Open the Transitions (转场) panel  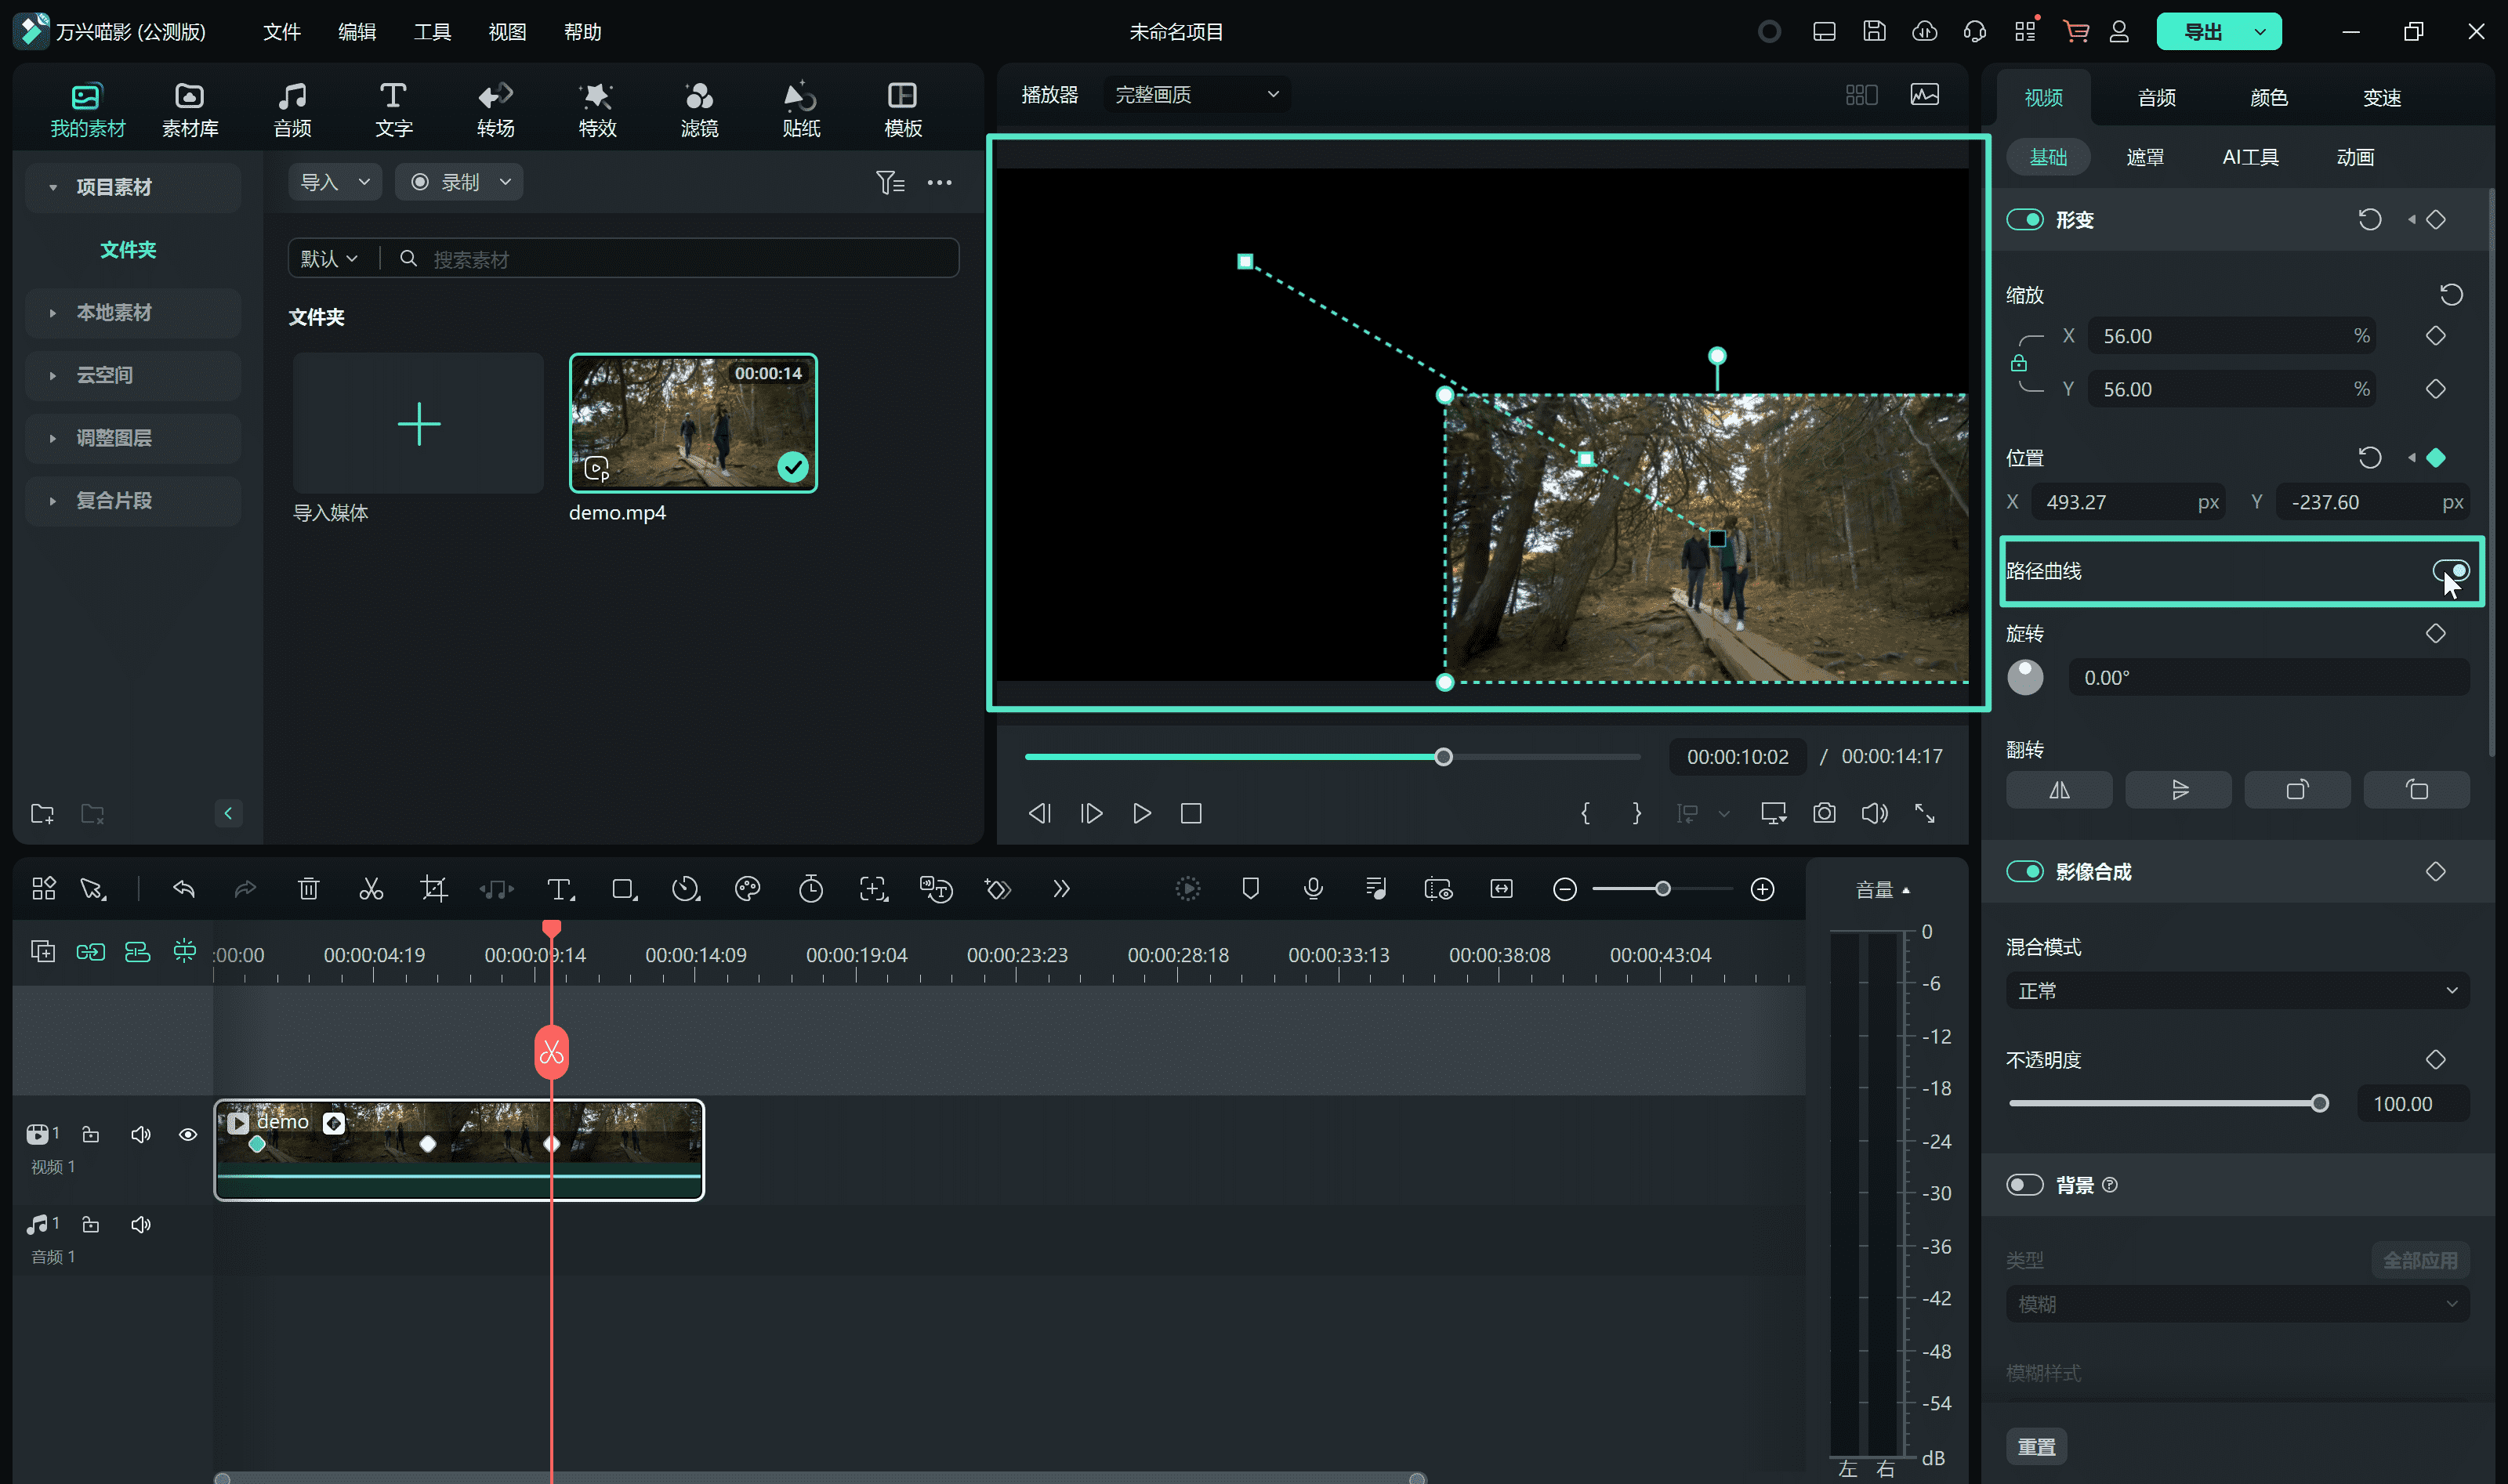[x=495, y=108]
